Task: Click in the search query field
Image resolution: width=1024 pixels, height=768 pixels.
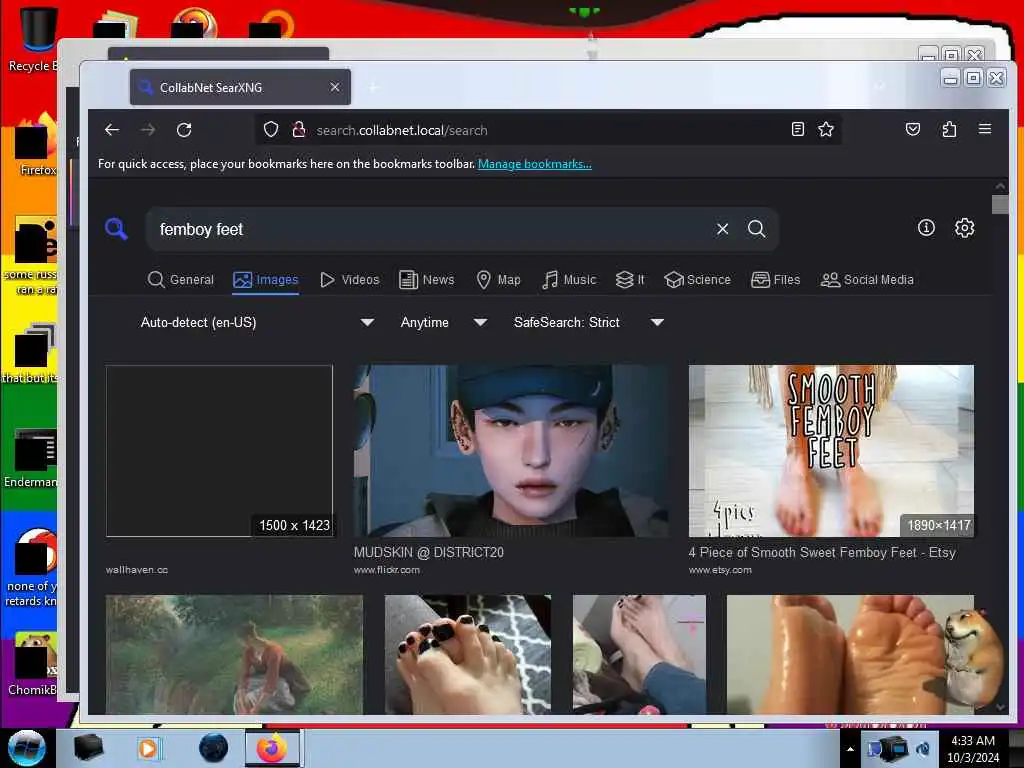Action: (431, 229)
